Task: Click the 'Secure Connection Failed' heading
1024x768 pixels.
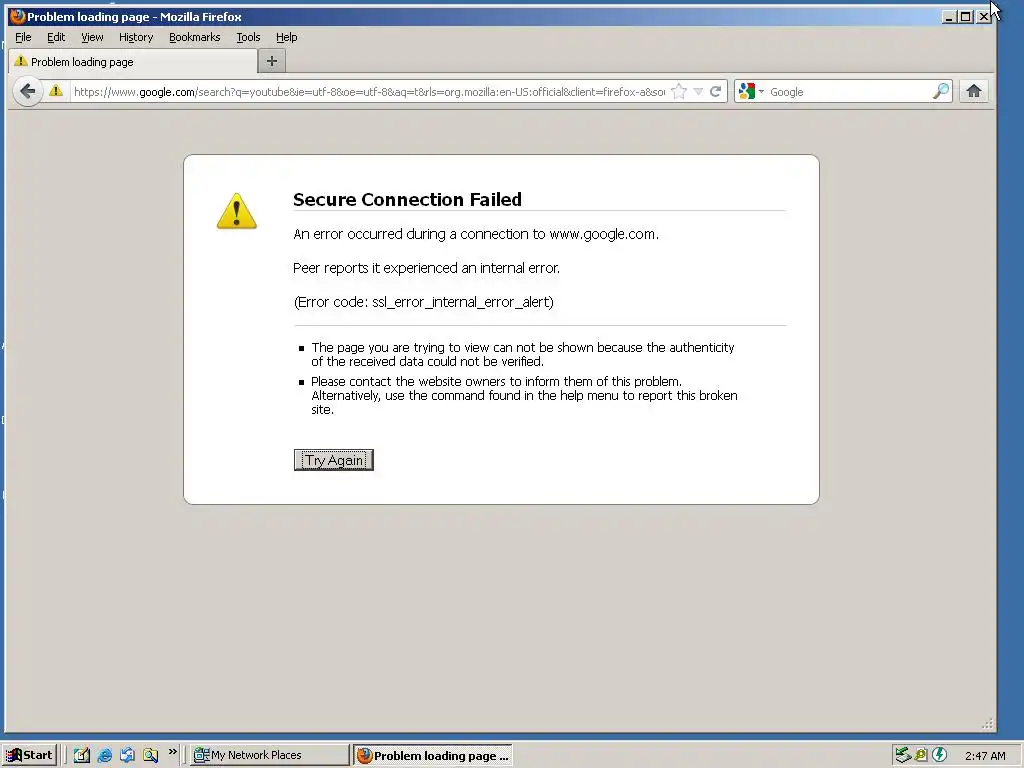Action: pyautogui.click(x=407, y=199)
